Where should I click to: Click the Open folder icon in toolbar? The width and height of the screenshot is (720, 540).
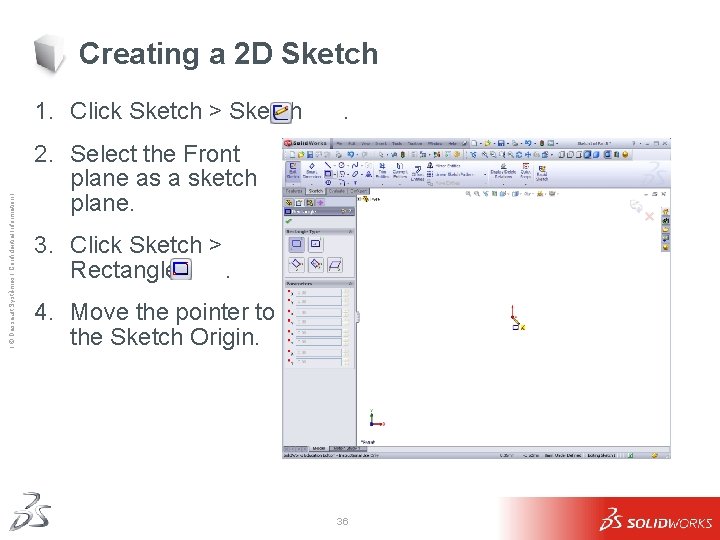click(x=301, y=155)
